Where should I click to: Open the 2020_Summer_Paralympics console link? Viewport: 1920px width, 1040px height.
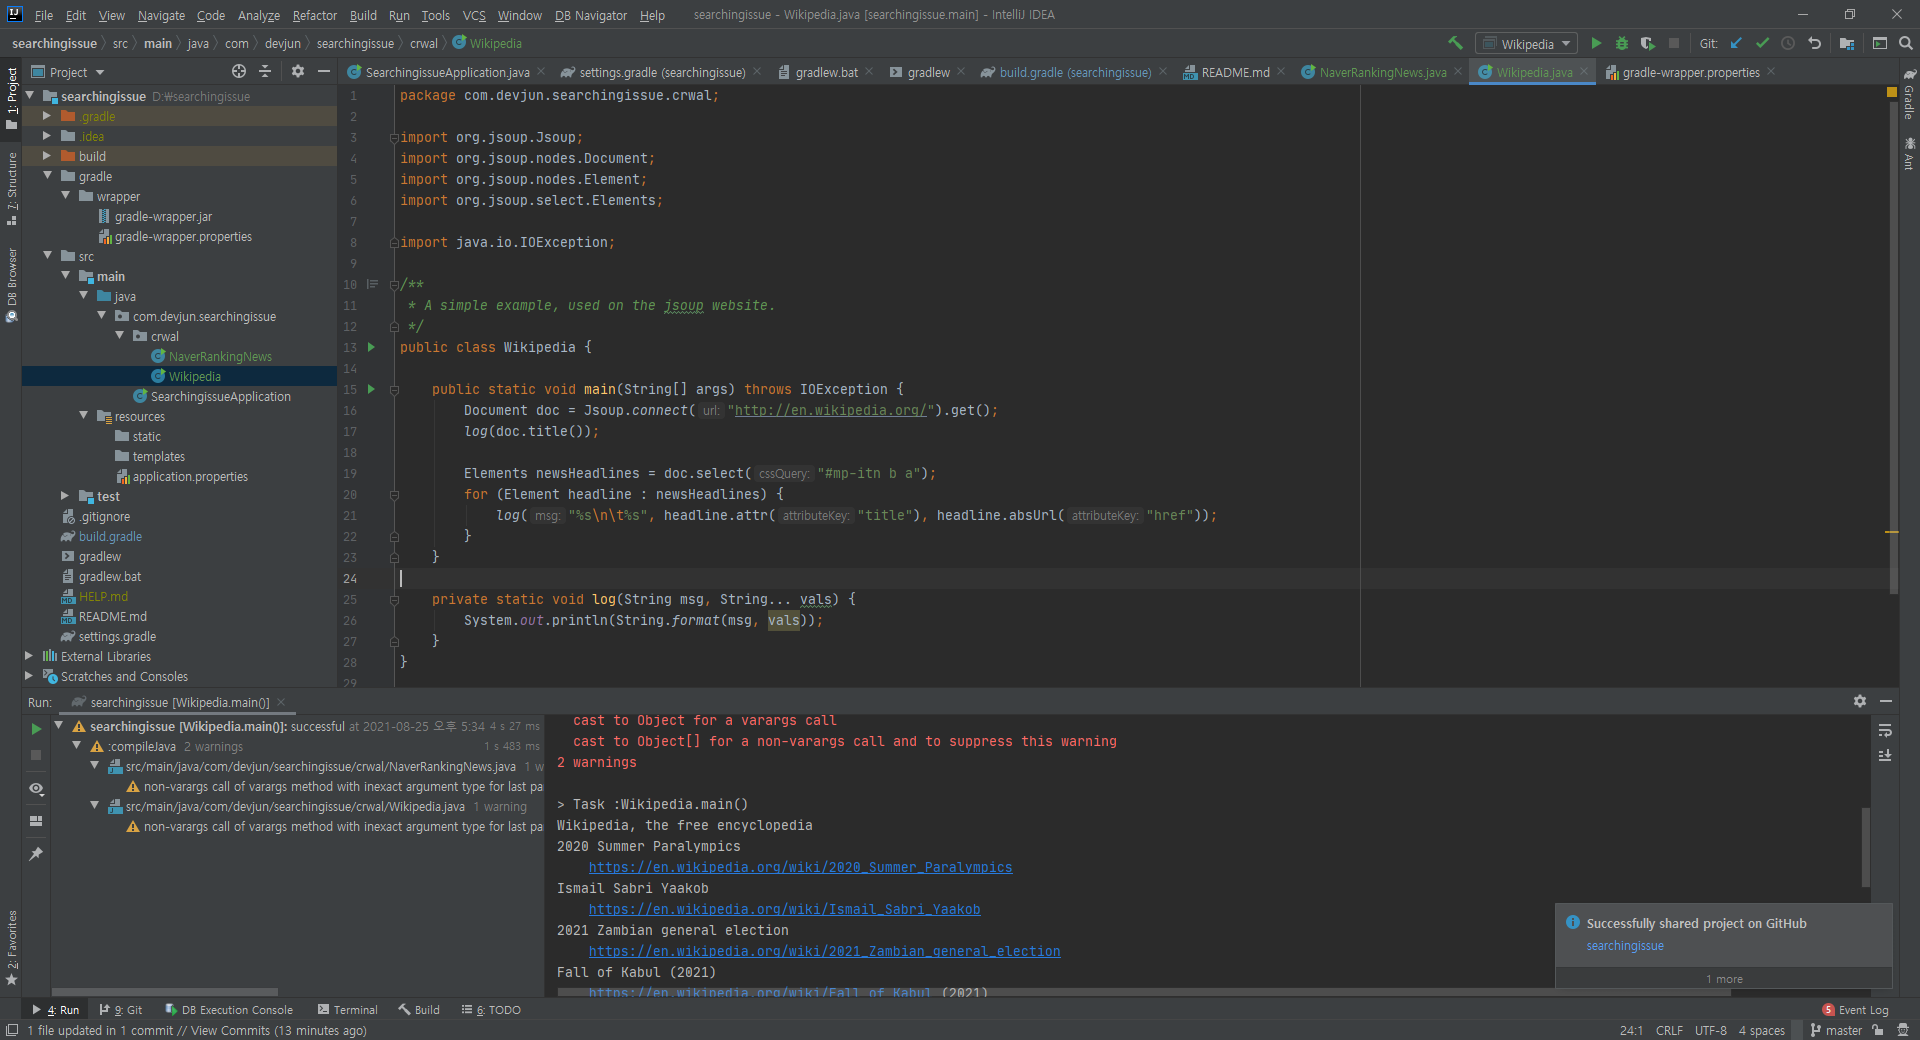tap(800, 867)
